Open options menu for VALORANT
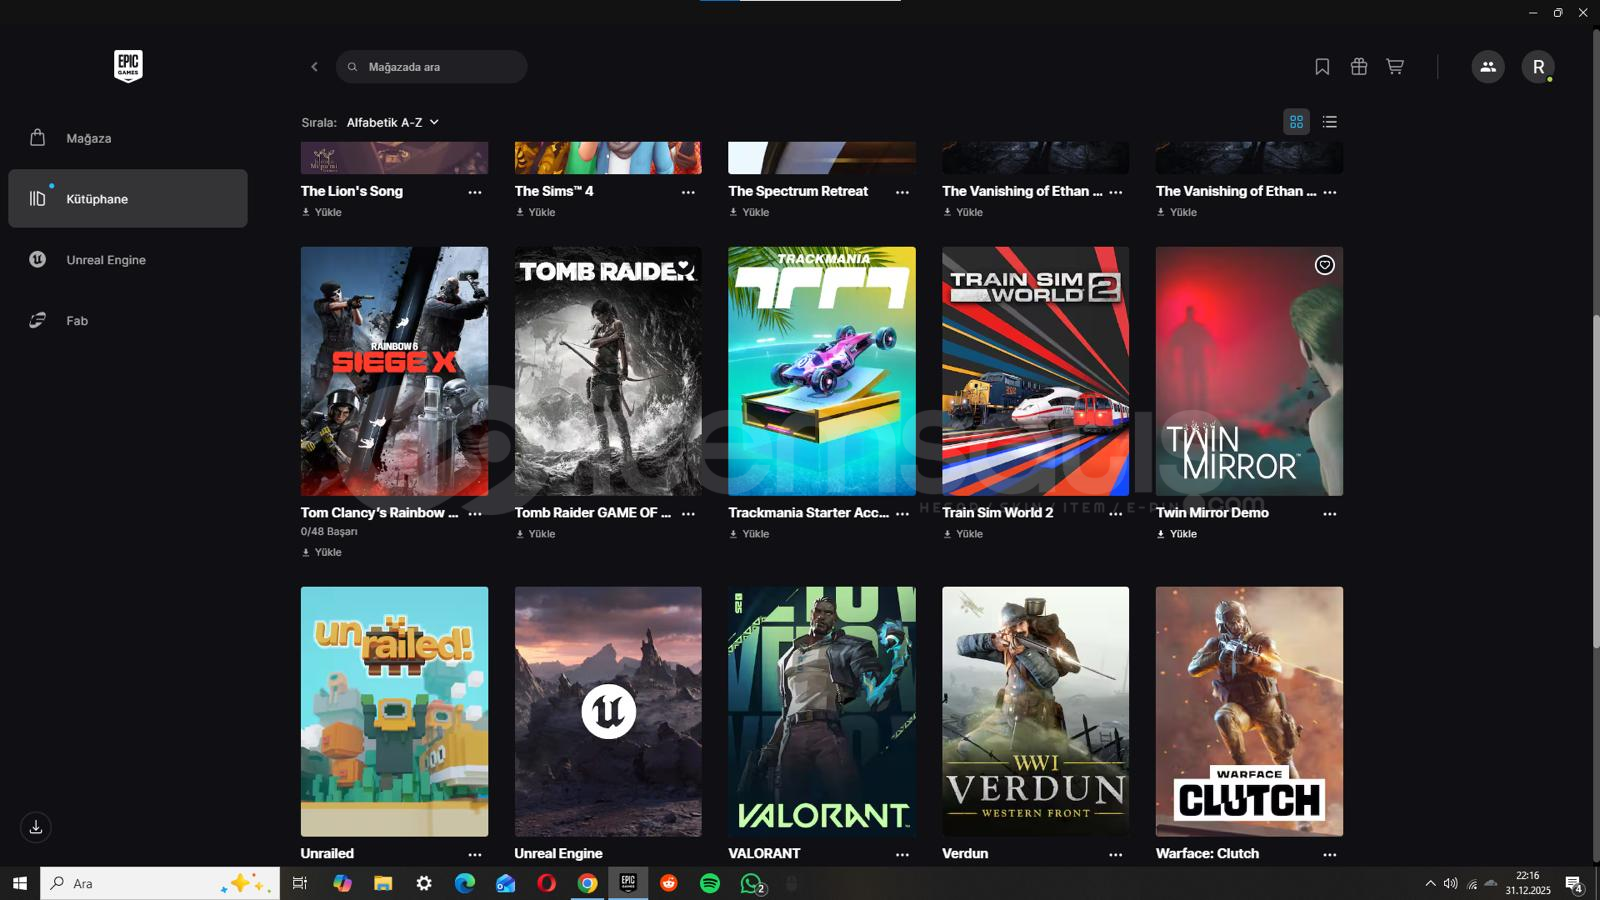The height and width of the screenshot is (900, 1600). [x=902, y=855]
